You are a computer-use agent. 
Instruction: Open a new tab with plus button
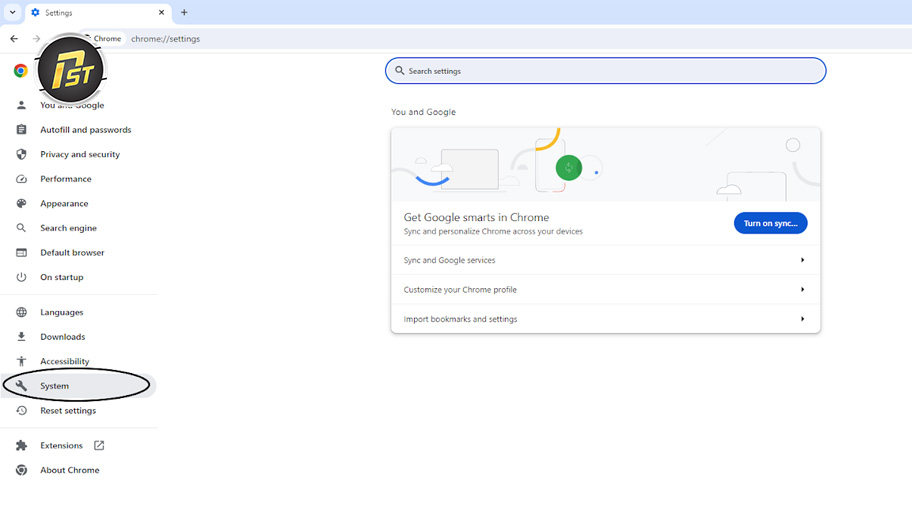tap(184, 12)
